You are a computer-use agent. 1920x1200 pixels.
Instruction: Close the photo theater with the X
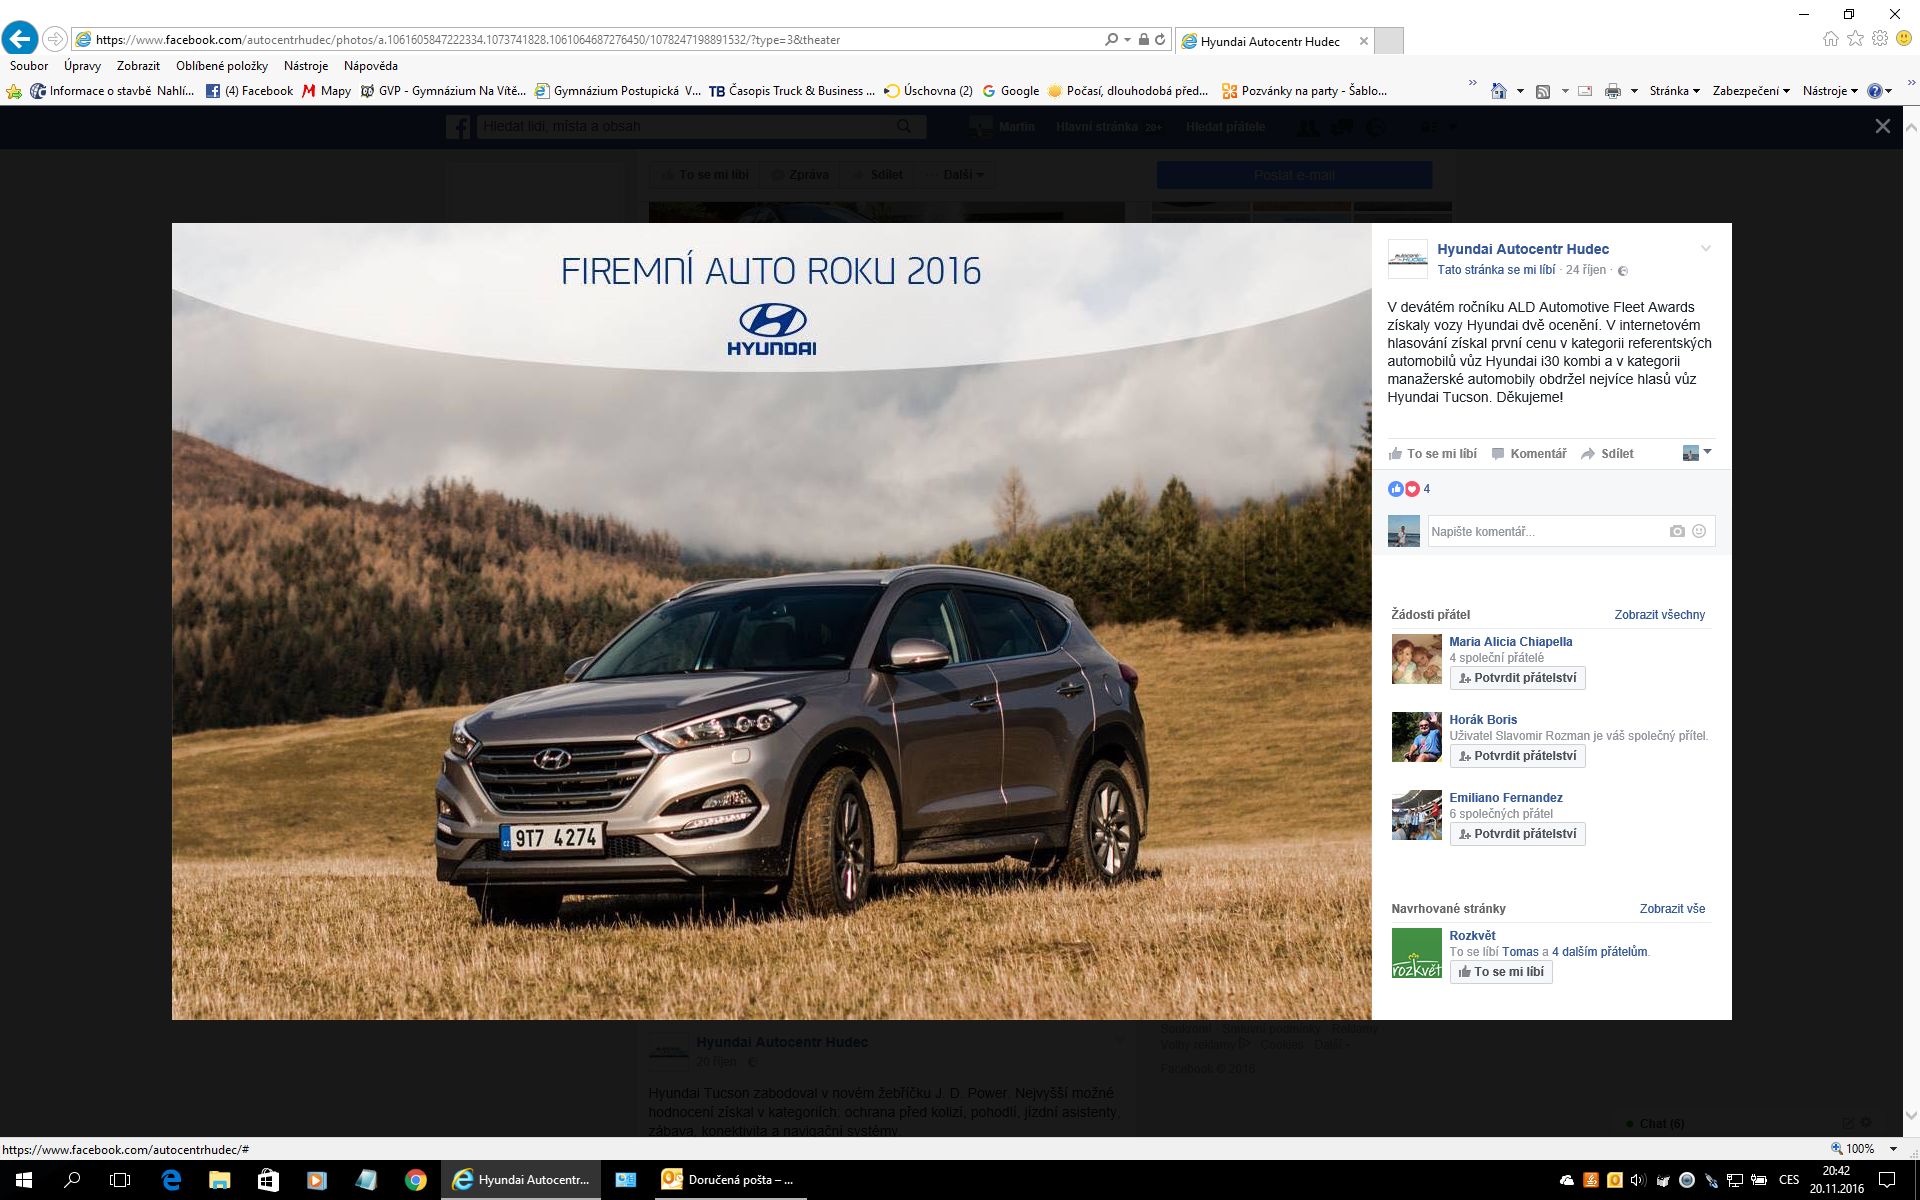(x=1883, y=126)
